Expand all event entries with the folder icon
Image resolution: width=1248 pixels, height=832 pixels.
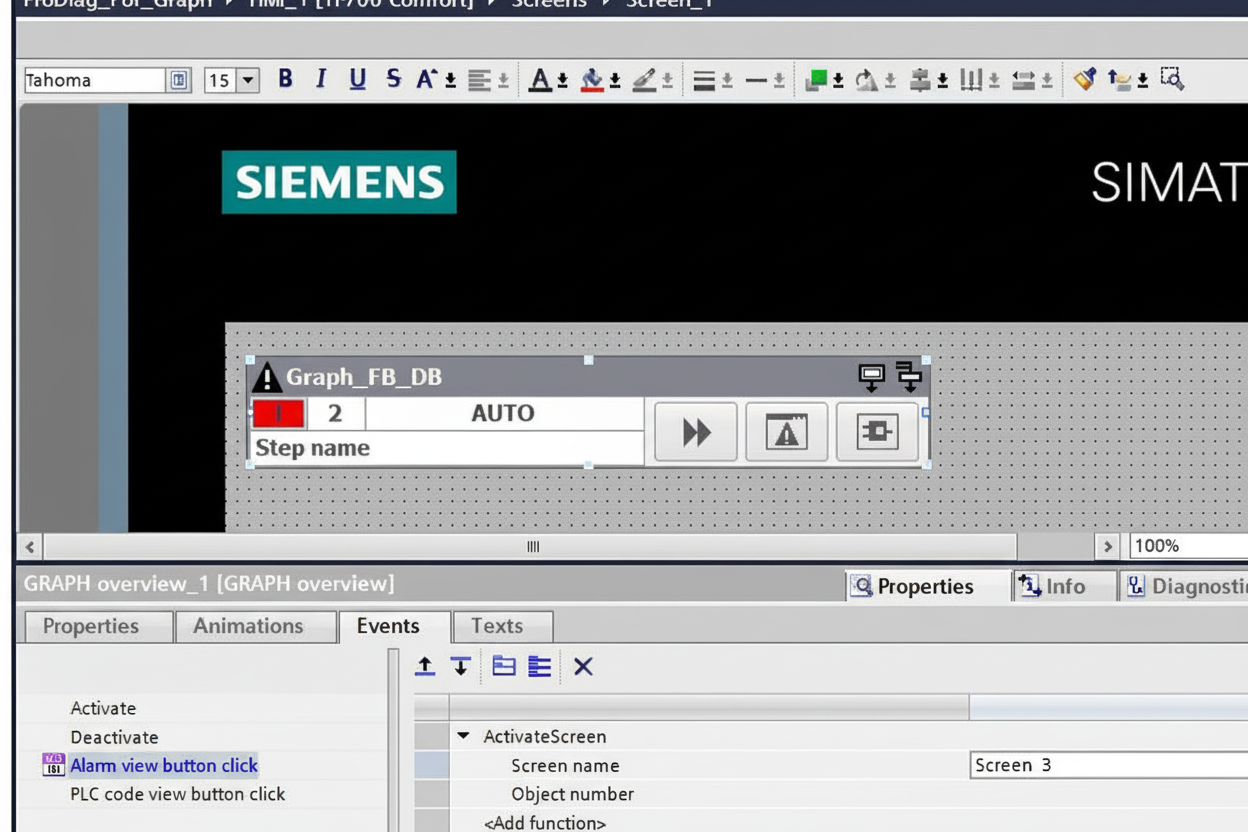coord(504,667)
